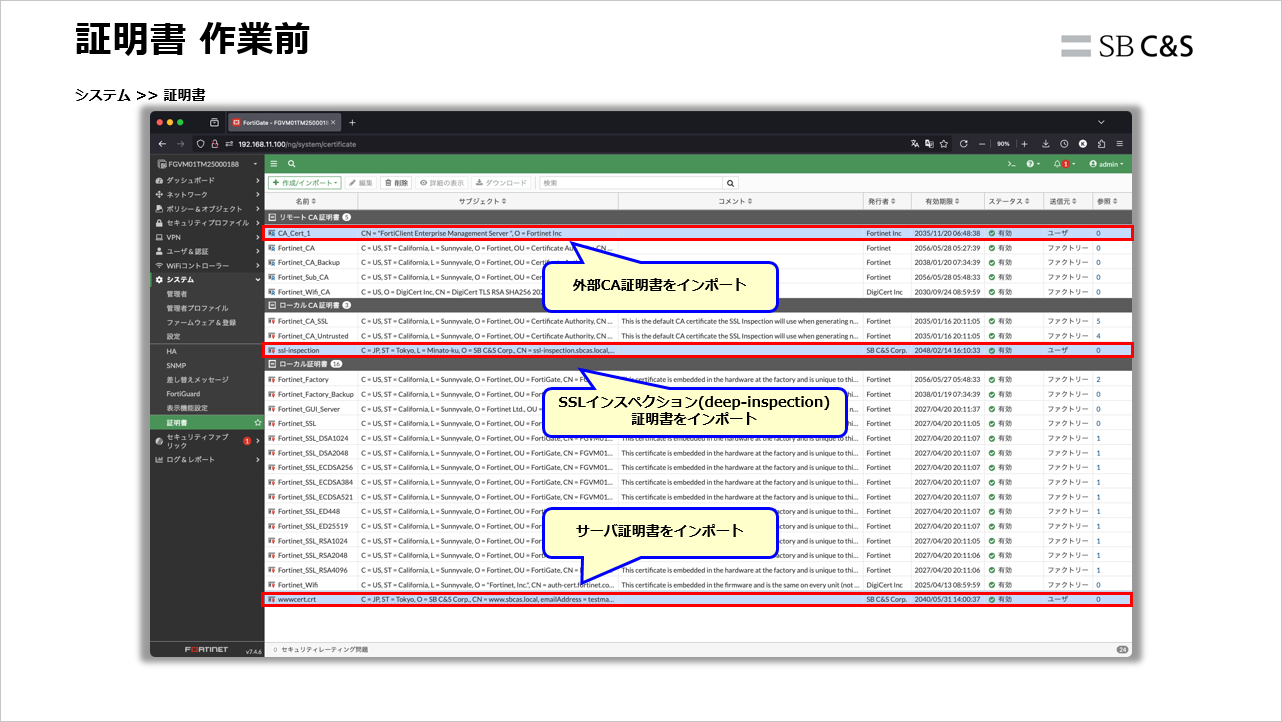
Task: Click the search magnifier beside 検索 field
Action: [730, 183]
